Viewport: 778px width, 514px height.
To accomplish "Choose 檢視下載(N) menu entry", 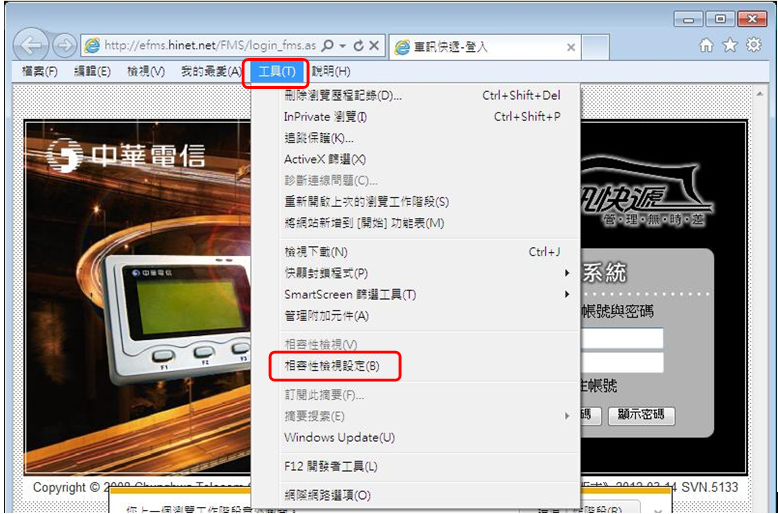I will click(416, 252).
